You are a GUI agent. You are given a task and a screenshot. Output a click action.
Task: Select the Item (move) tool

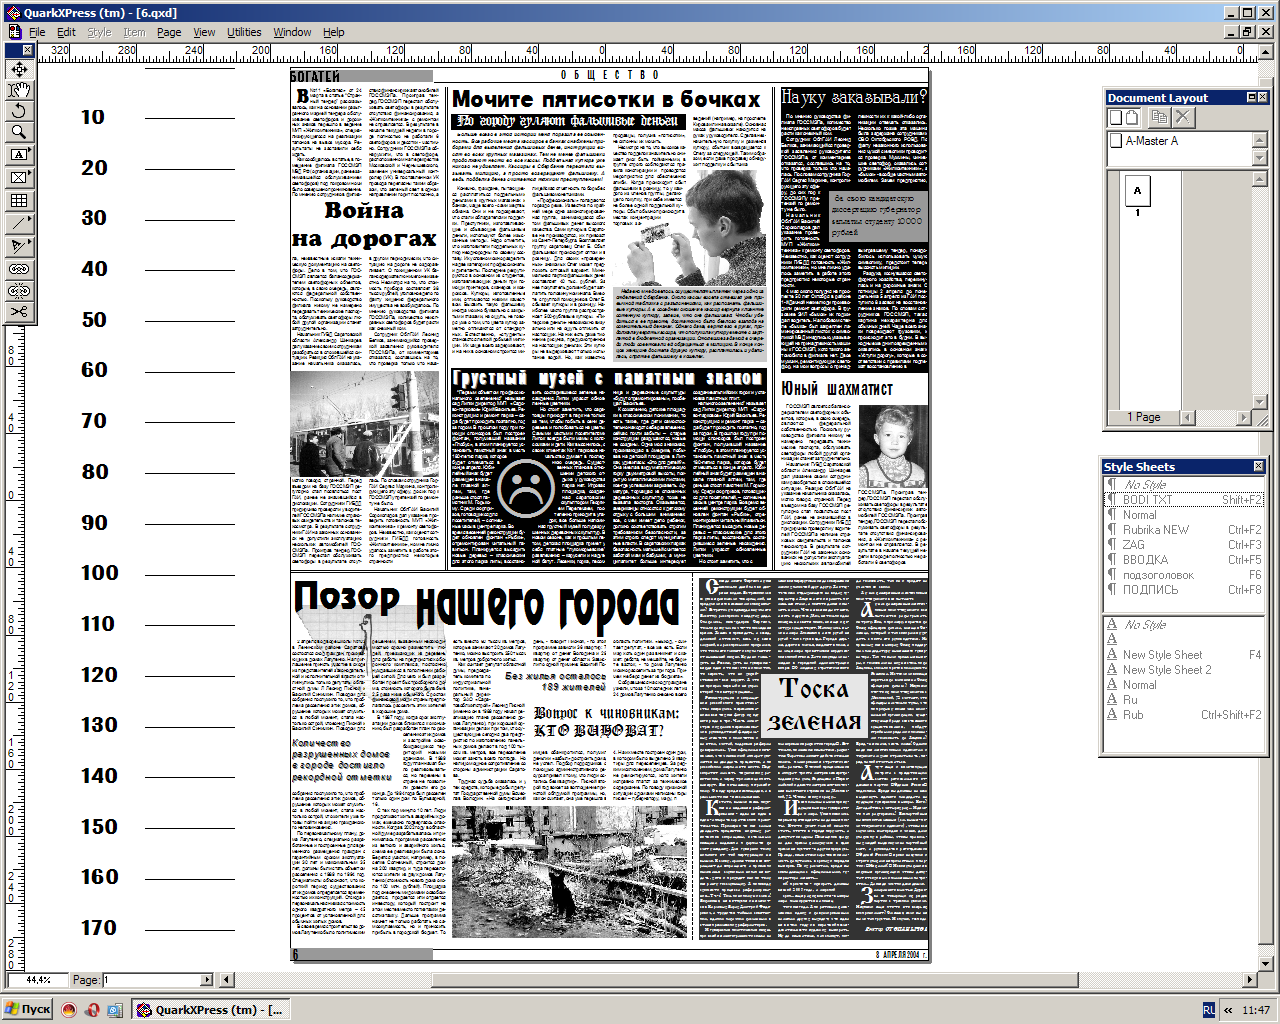click(19, 69)
